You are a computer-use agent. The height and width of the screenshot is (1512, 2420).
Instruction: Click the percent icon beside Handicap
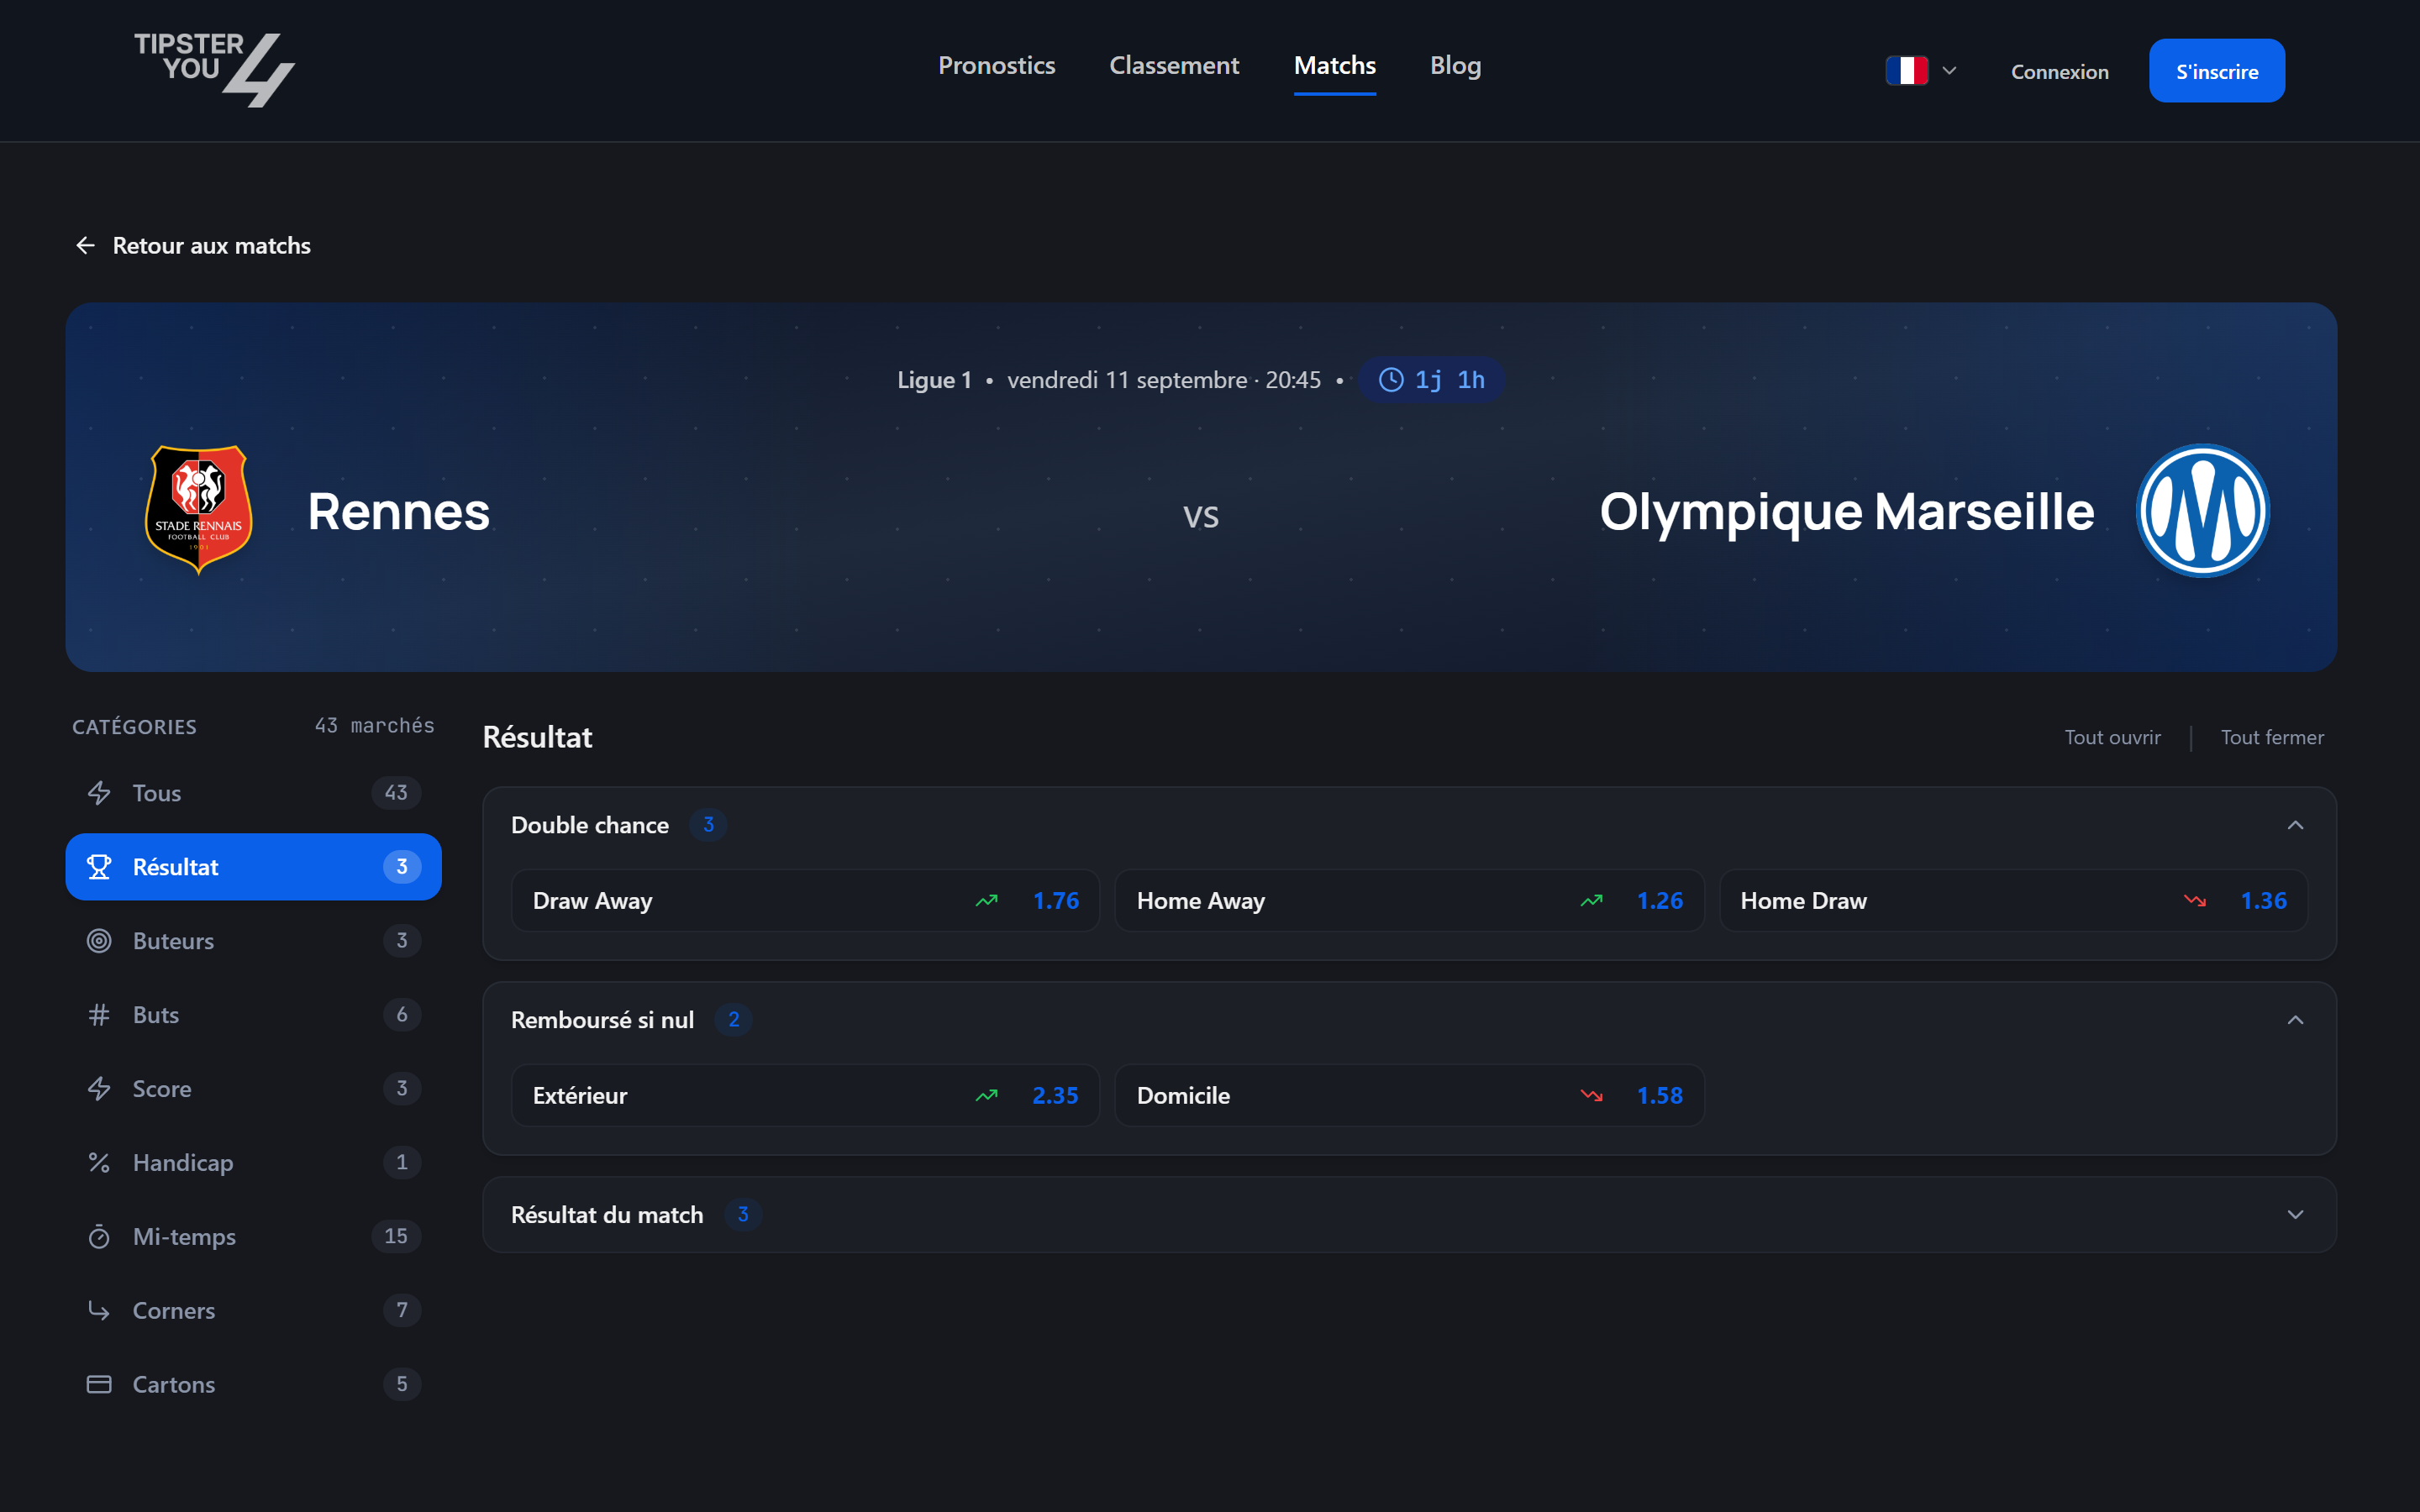99,1163
